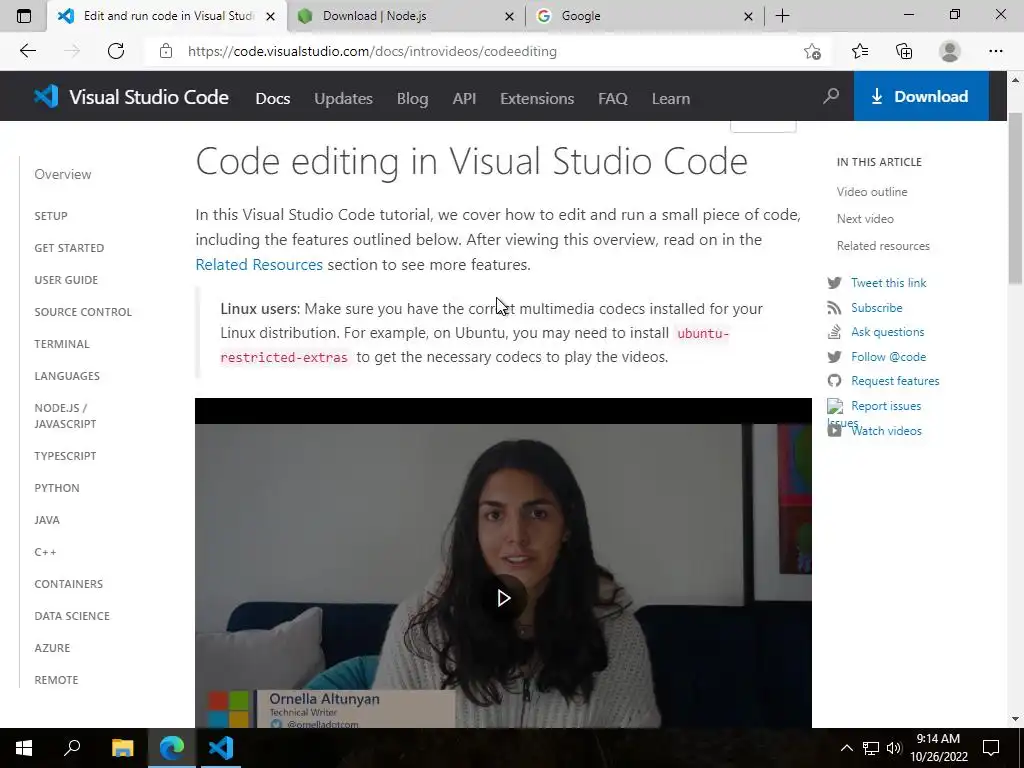Expand the AZURE sidebar section
Screen dimensions: 1024x768
pyautogui.click(x=52, y=648)
